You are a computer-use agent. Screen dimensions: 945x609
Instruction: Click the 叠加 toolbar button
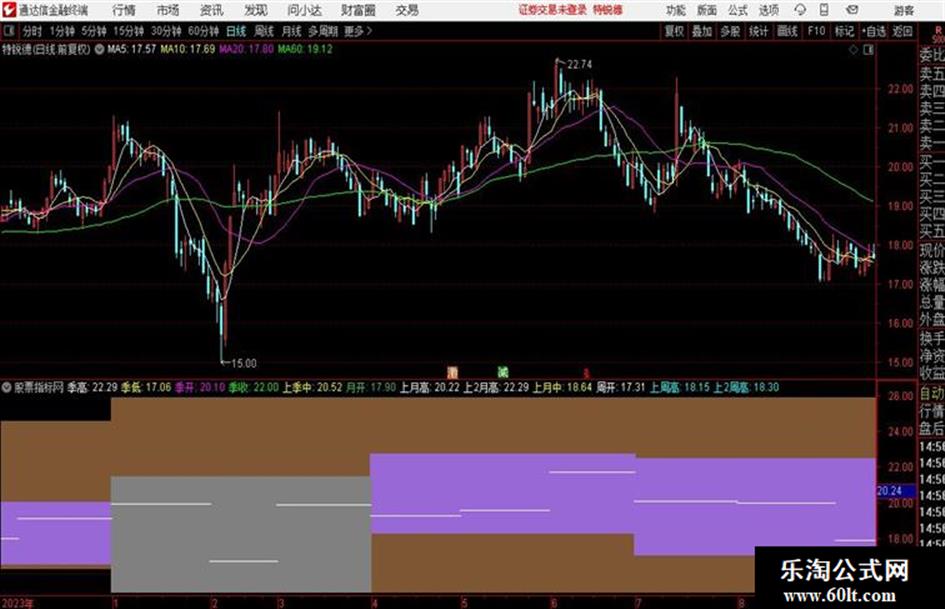pyautogui.click(x=702, y=31)
